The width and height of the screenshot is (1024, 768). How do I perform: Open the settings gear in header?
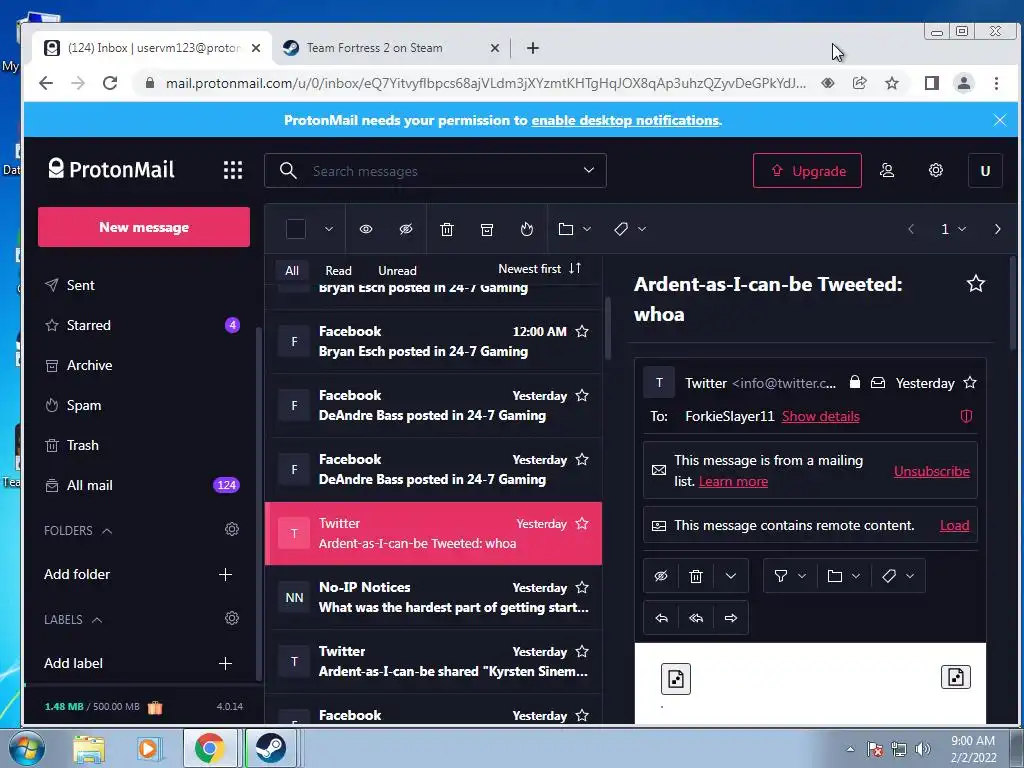click(x=936, y=170)
